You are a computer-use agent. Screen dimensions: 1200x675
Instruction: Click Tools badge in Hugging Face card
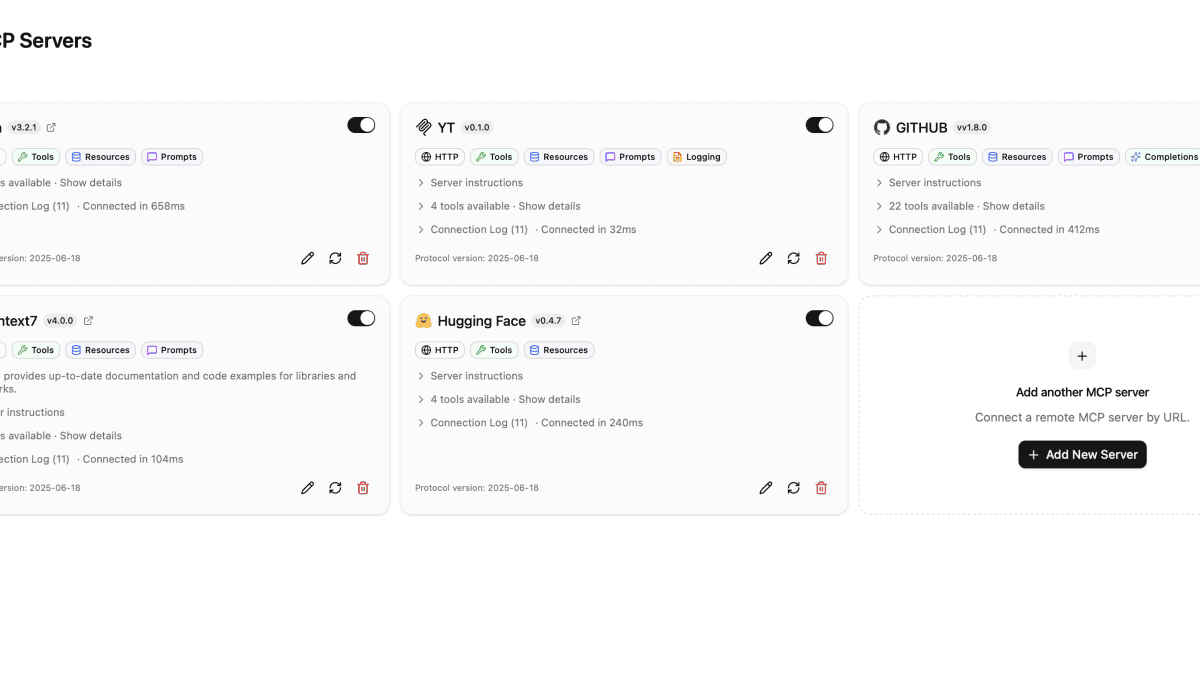click(x=494, y=350)
